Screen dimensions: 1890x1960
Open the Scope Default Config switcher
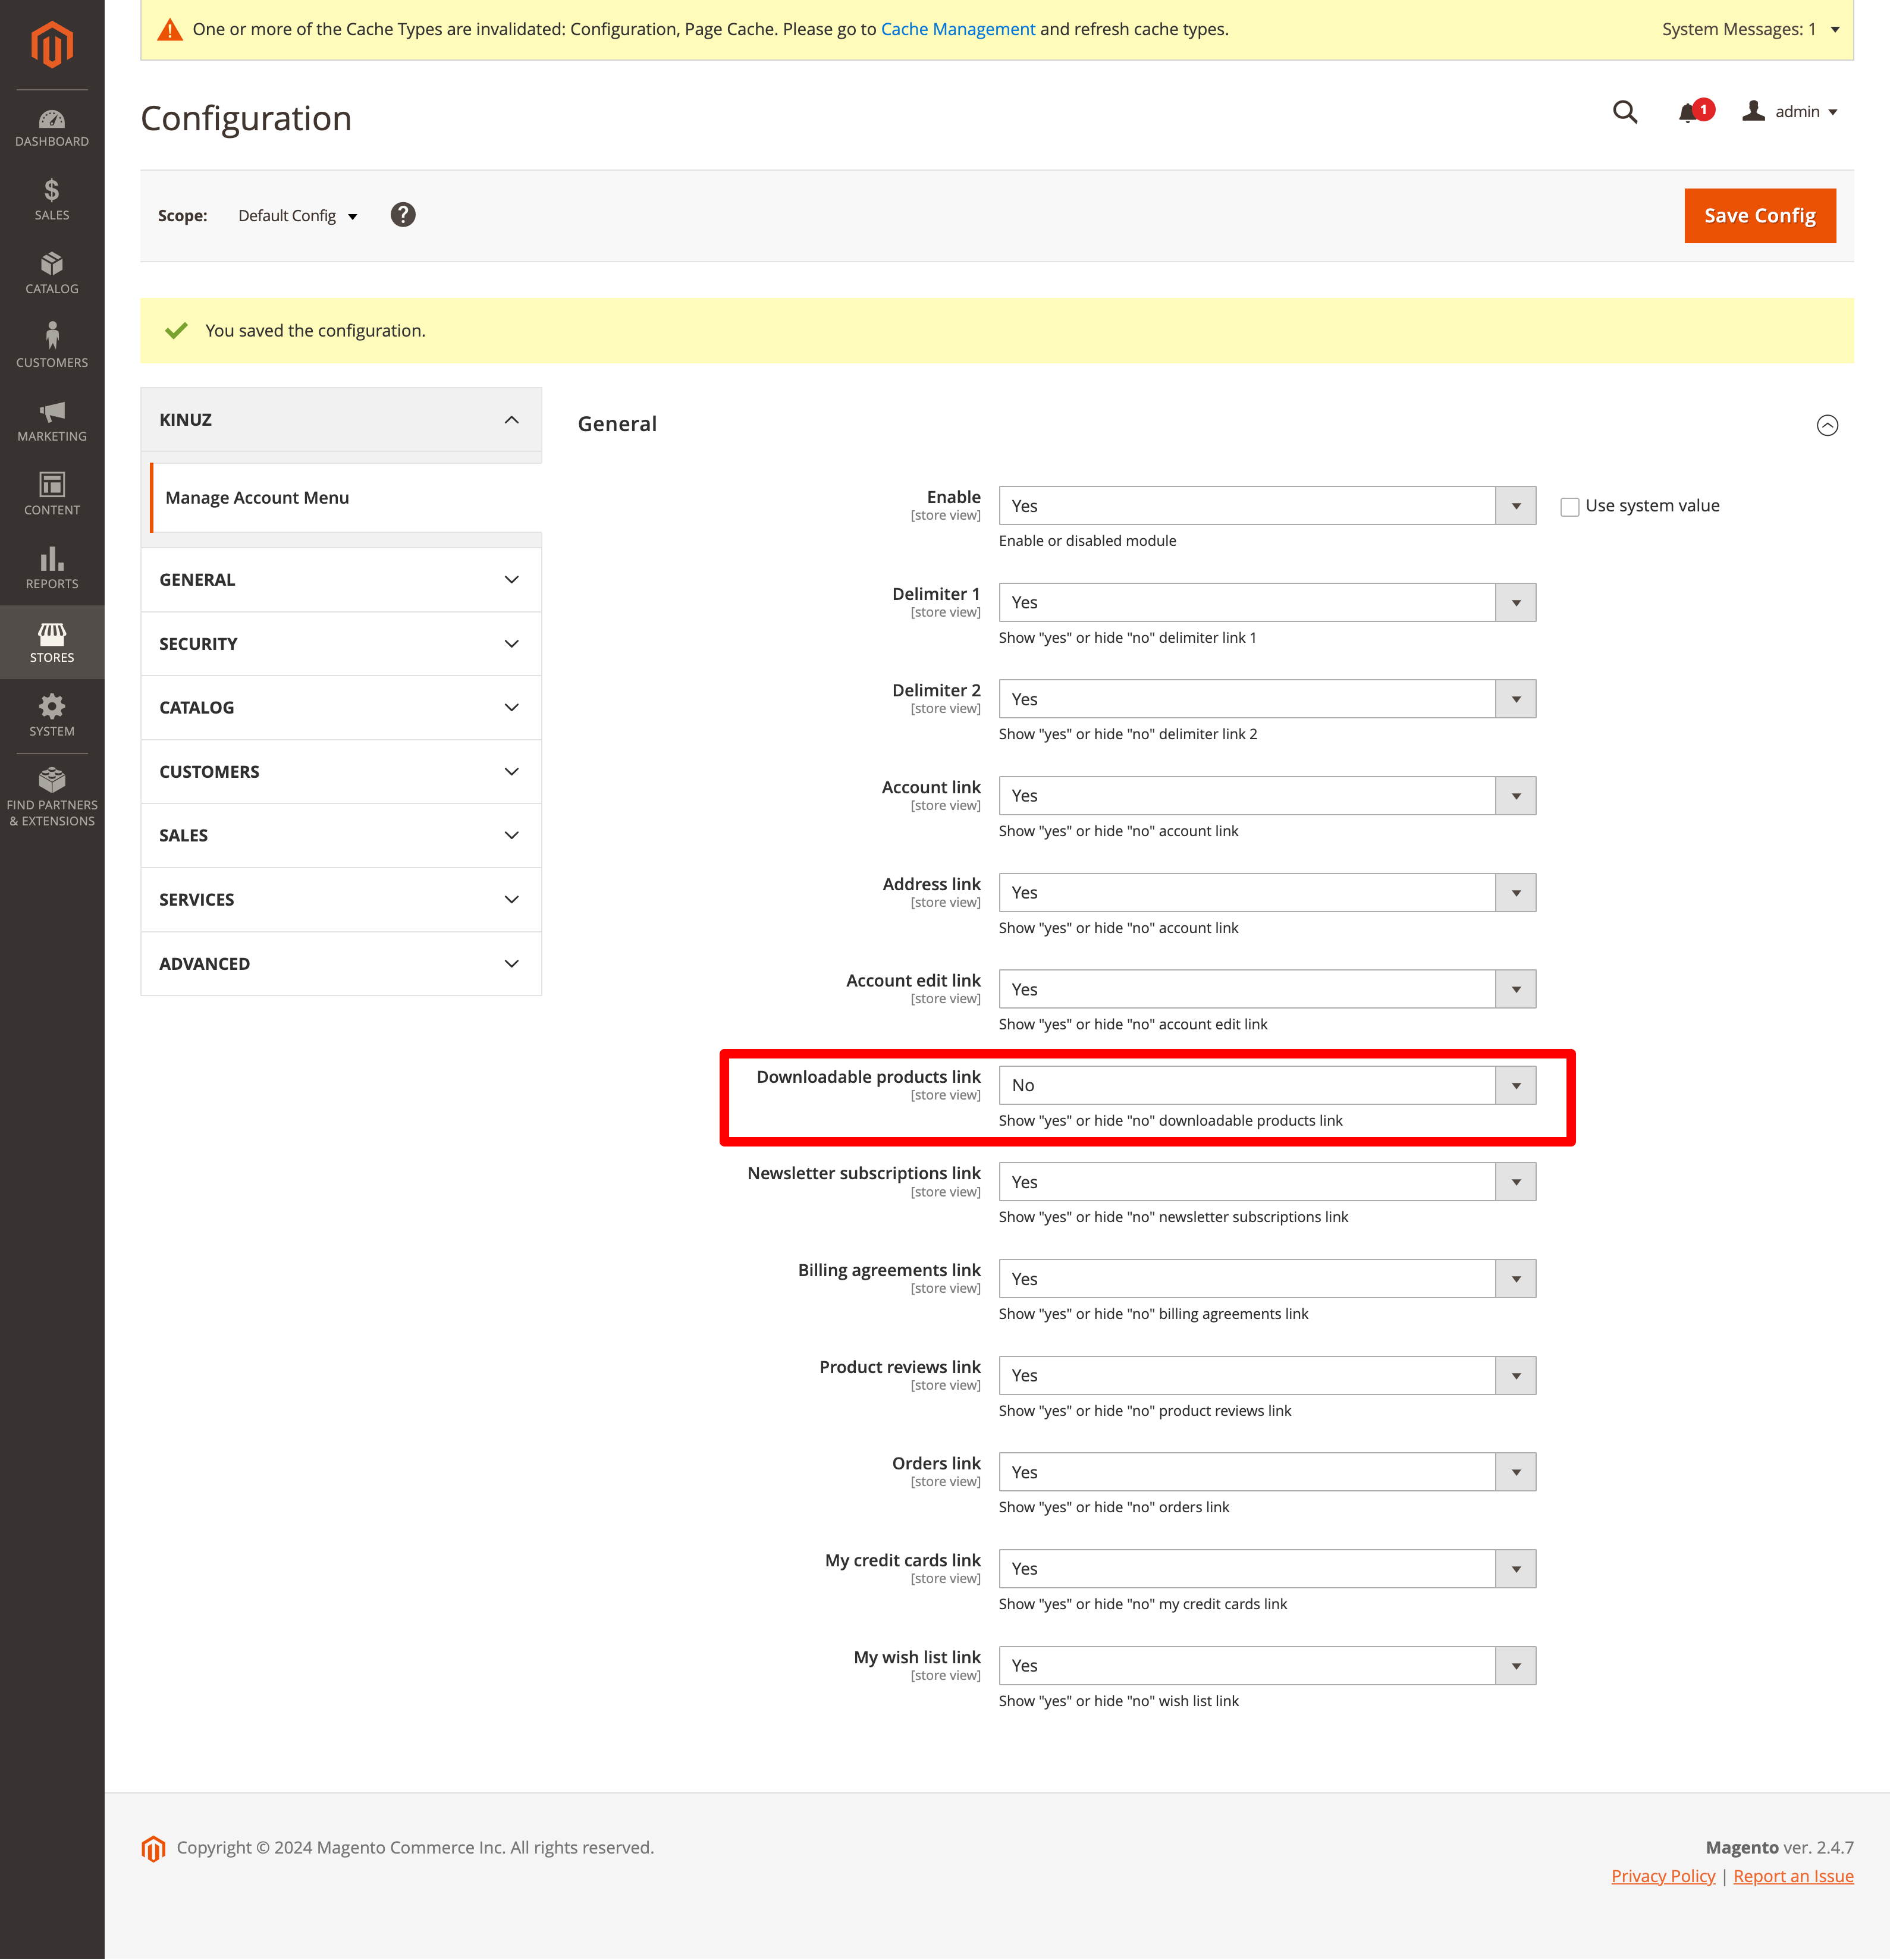(x=297, y=216)
